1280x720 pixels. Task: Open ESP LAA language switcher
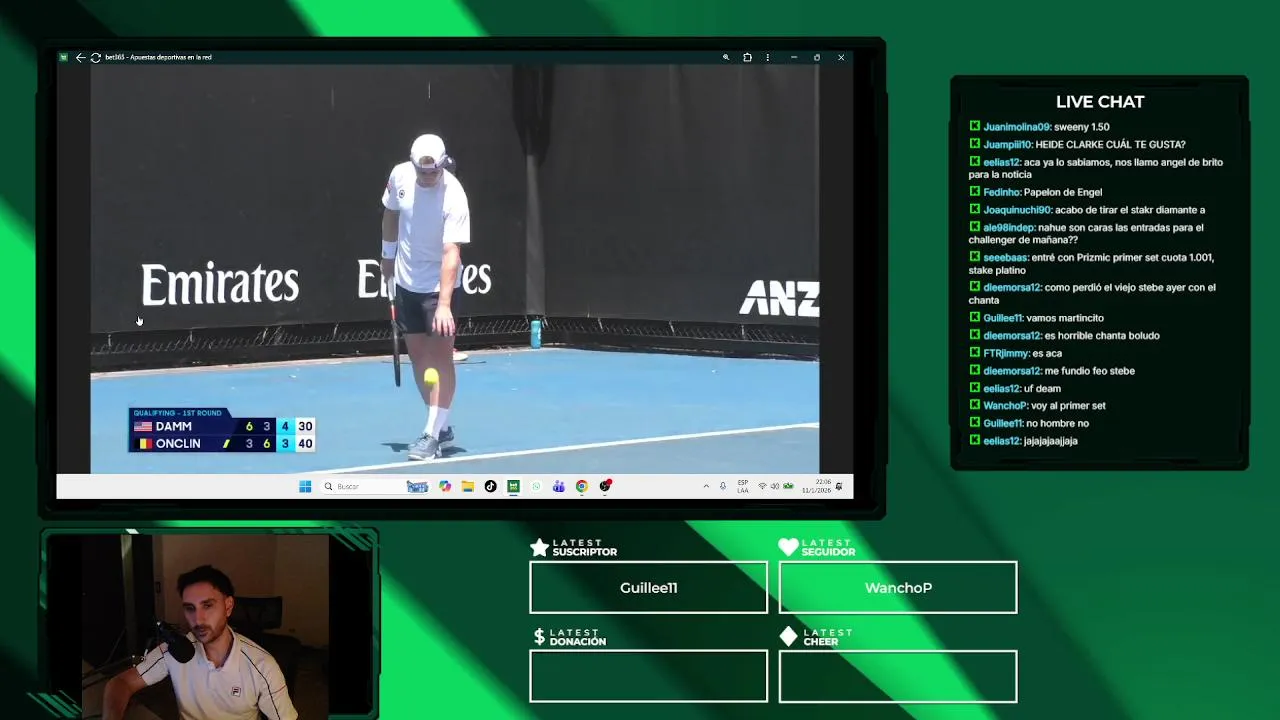point(743,486)
